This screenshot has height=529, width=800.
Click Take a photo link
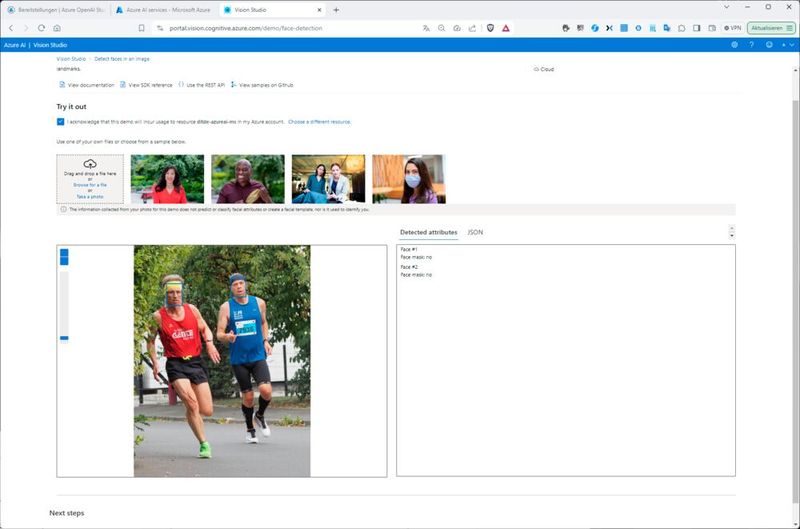[x=90, y=196]
